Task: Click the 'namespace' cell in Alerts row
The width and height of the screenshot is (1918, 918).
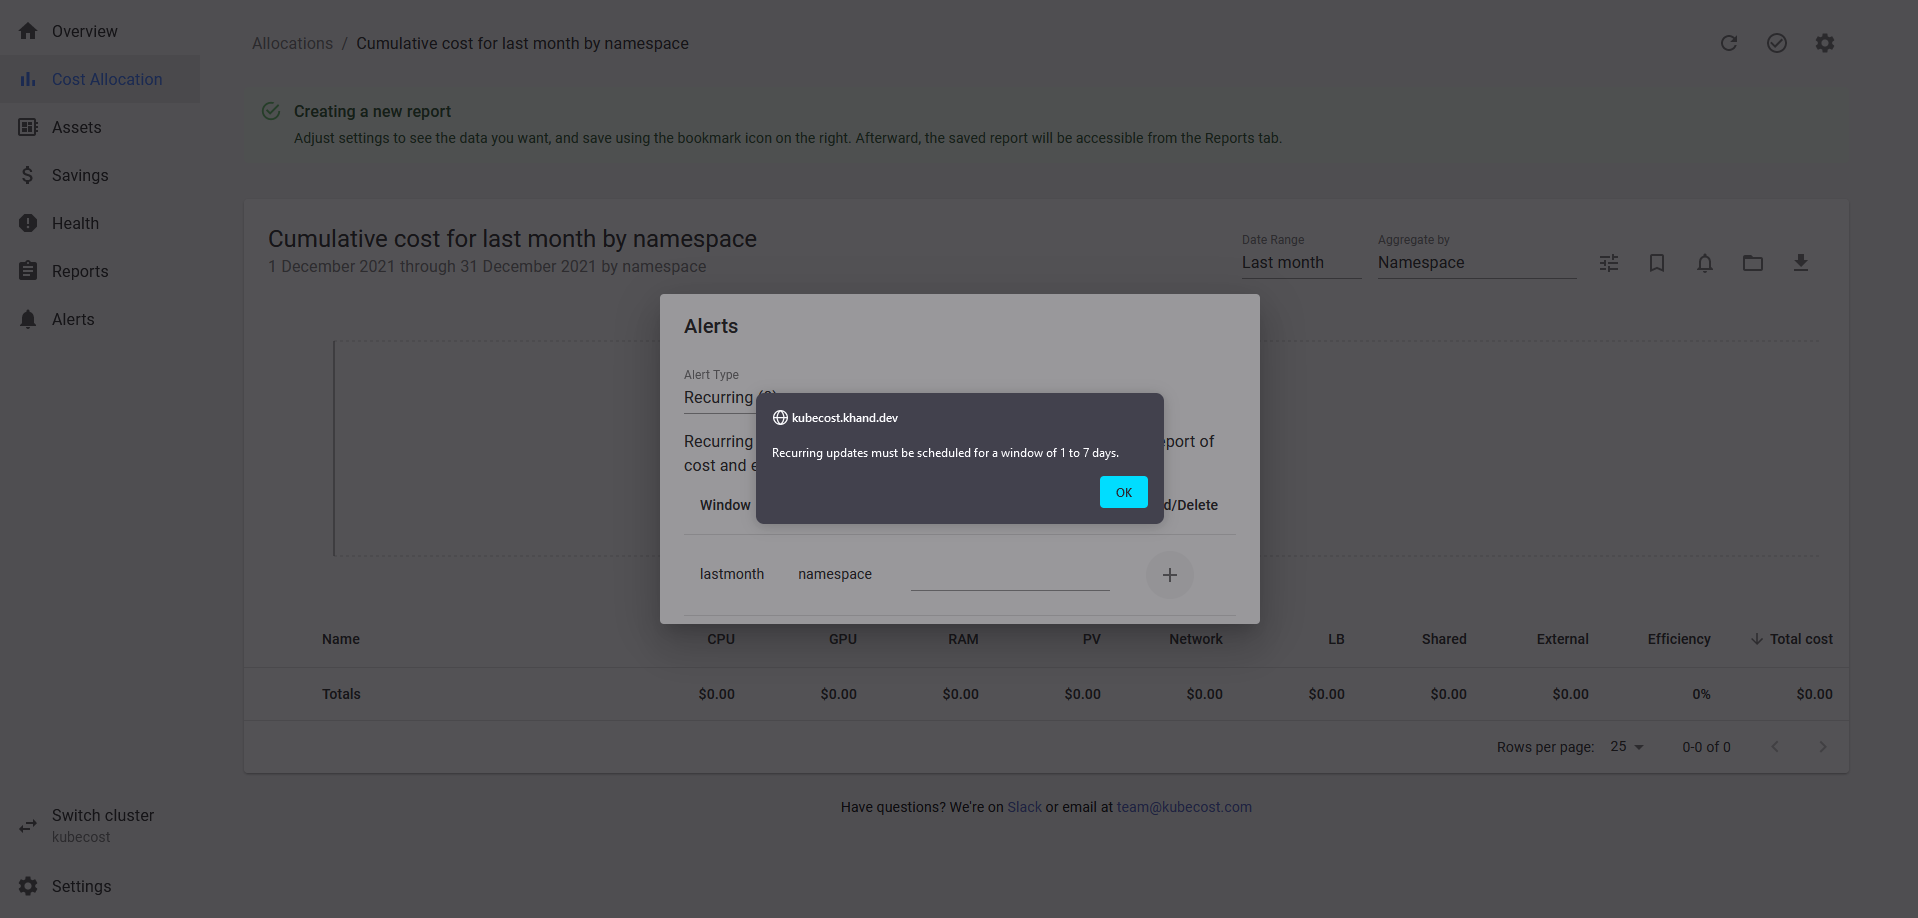Action: tap(835, 574)
